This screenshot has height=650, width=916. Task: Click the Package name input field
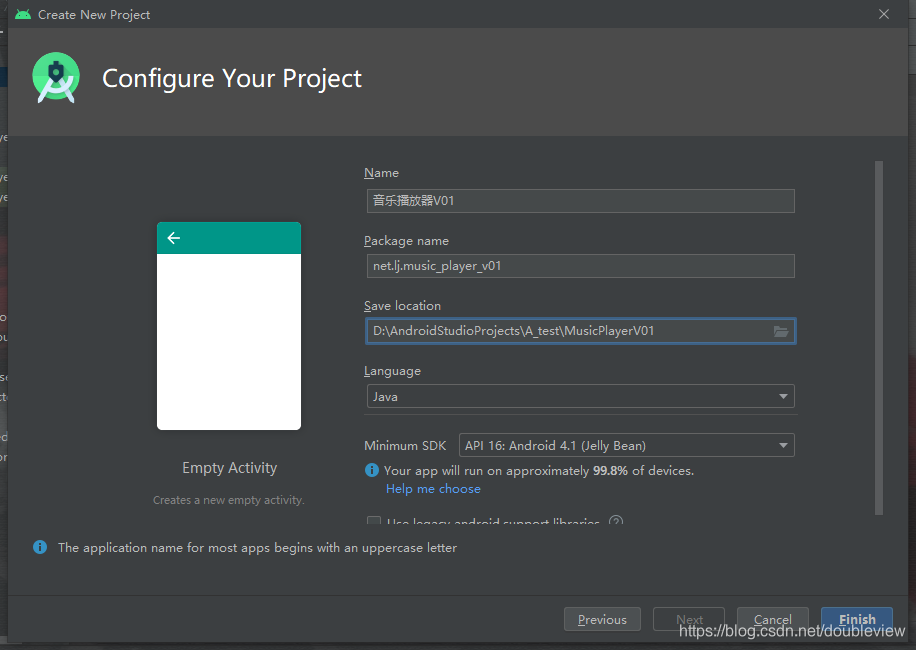[x=581, y=266]
